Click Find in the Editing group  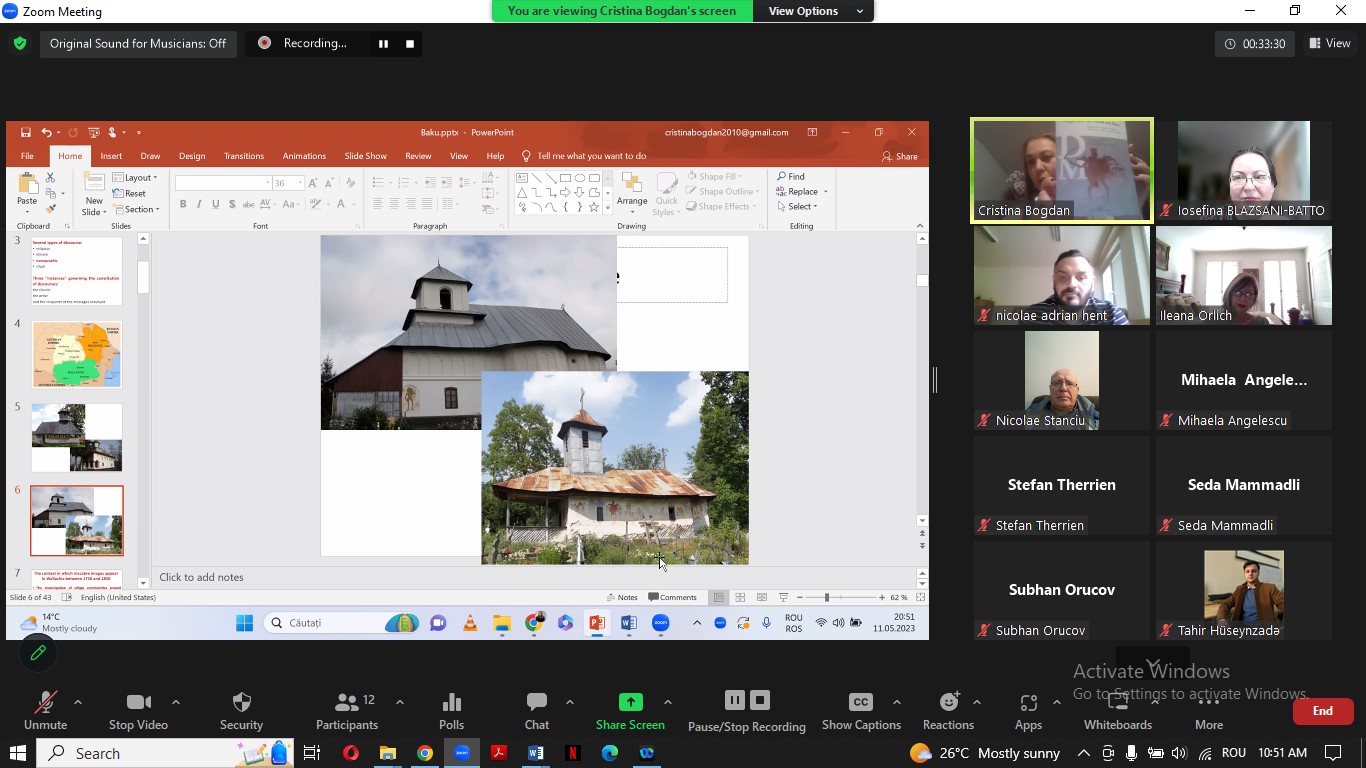[x=790, y=176]
